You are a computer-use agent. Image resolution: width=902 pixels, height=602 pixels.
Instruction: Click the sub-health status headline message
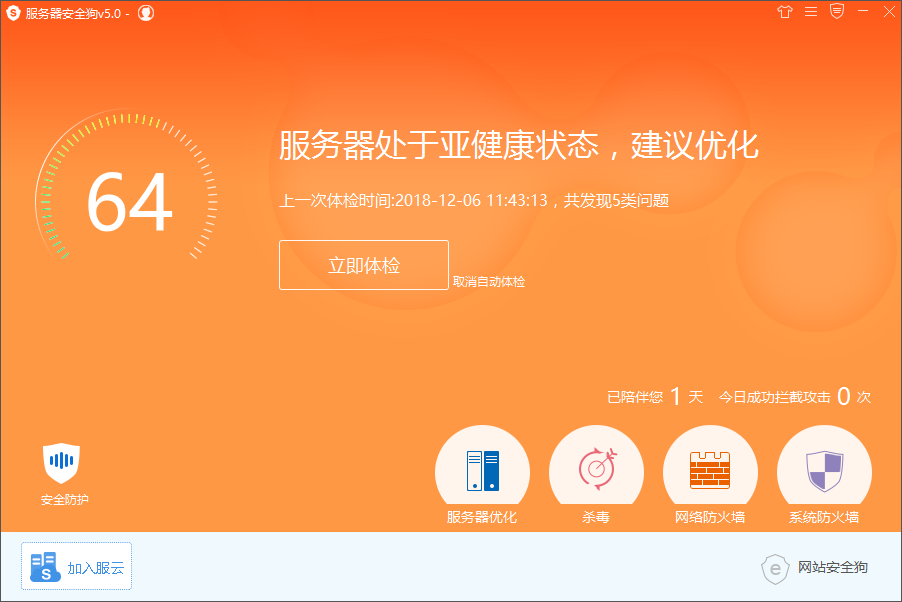pyautogui.click(x=520, y=146)
